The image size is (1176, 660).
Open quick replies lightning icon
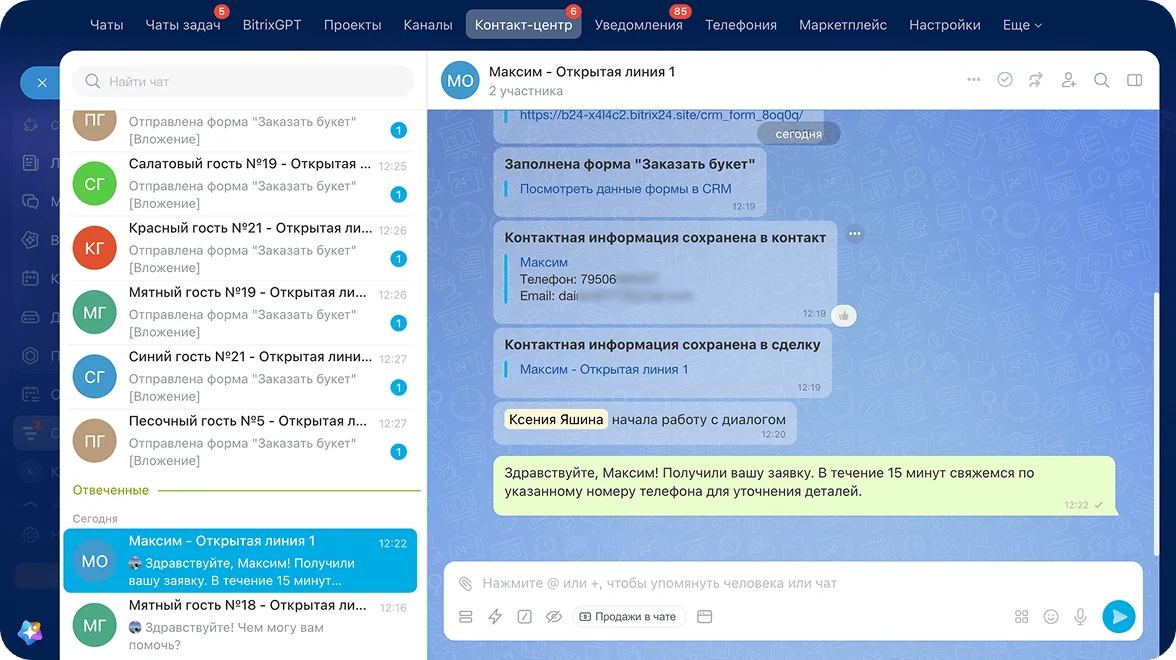(495, 616)
